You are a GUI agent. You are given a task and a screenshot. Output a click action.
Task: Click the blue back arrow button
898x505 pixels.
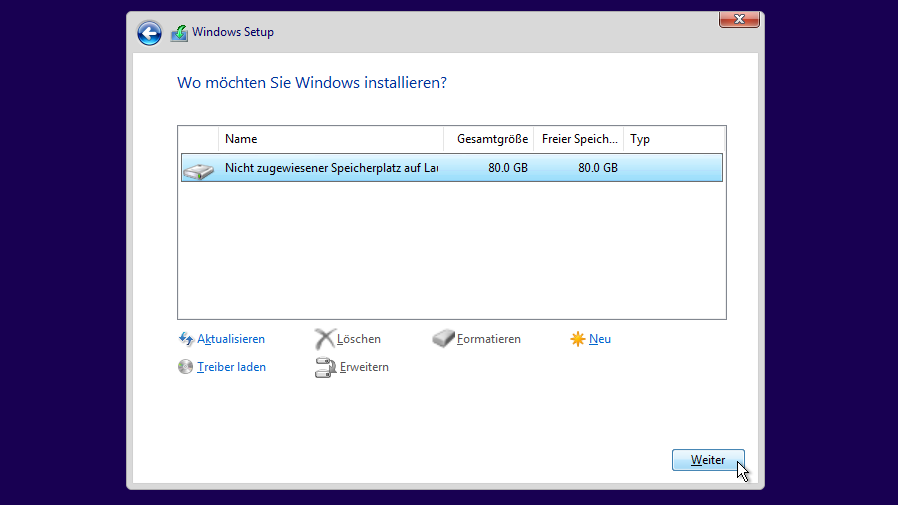(149, 33)
